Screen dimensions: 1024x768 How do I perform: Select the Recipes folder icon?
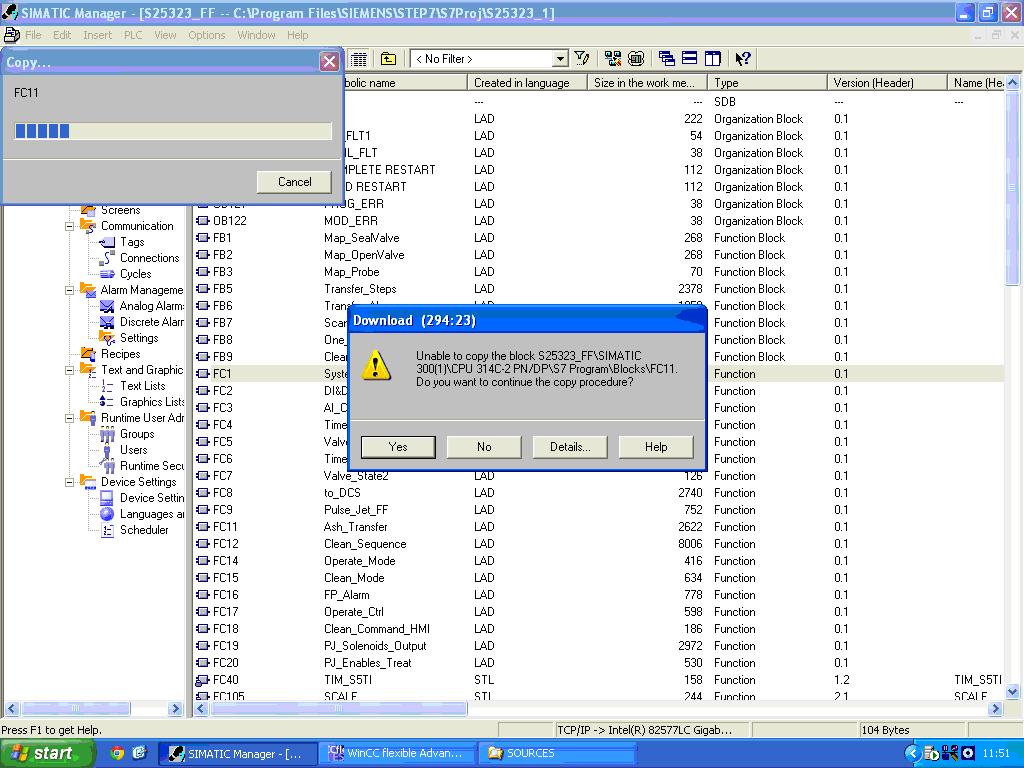(88, 354)
